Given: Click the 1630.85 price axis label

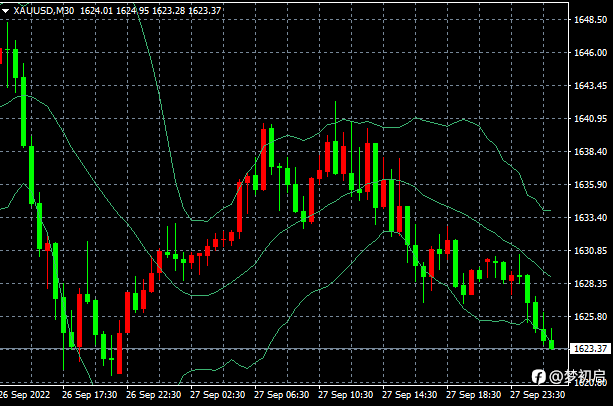Looking at the screenshot, I should point(590,250).
